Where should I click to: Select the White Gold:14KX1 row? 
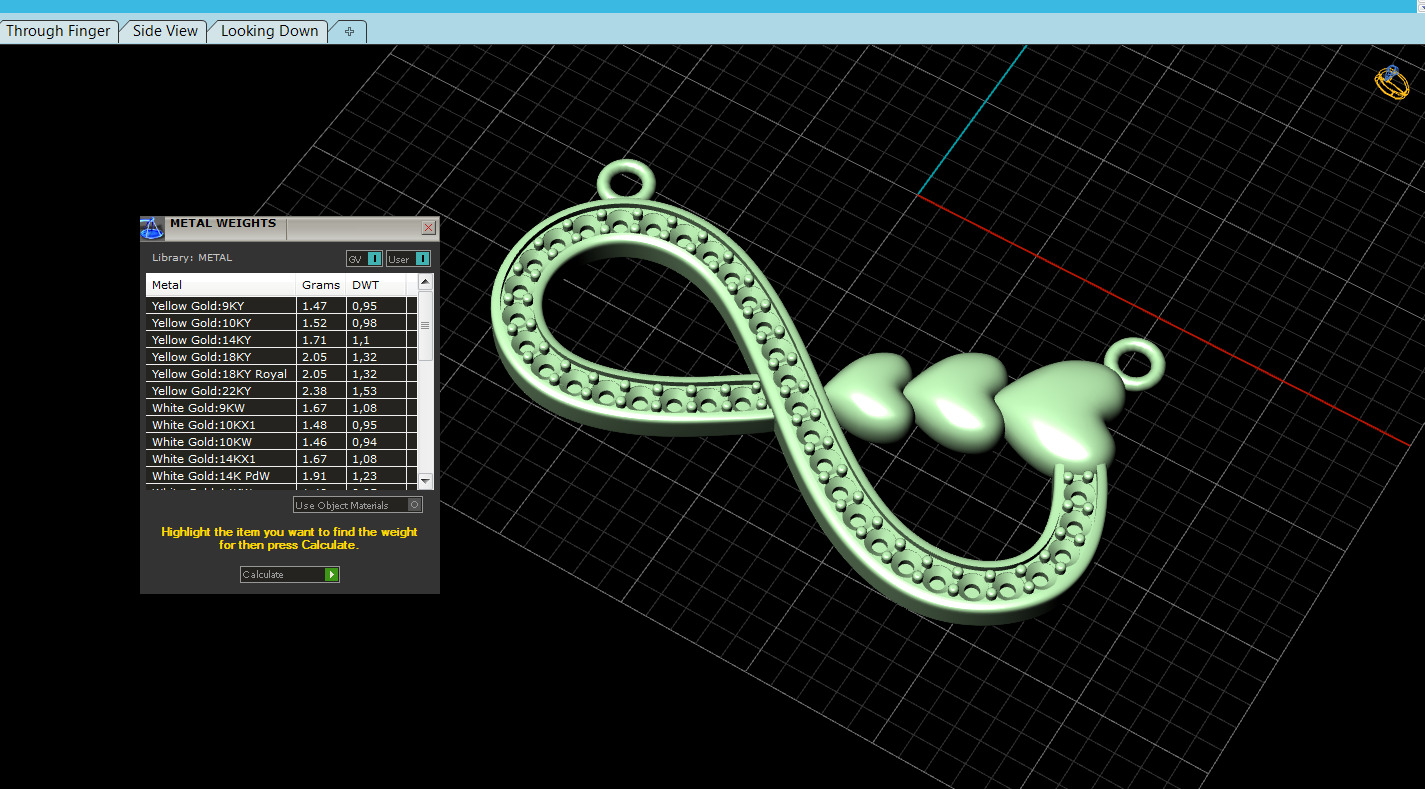[282, 459]
